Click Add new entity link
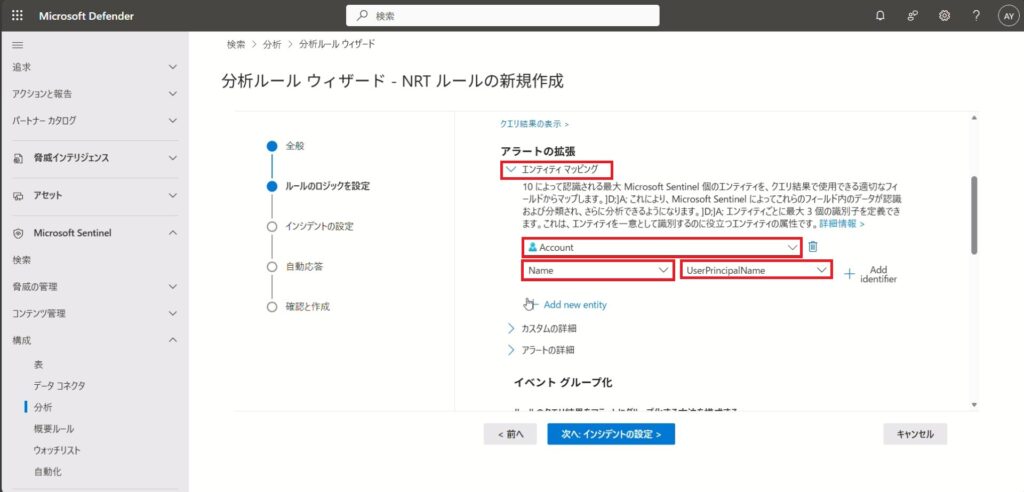The width and height of the screenshot is (1024, 492). coord(574,305)
